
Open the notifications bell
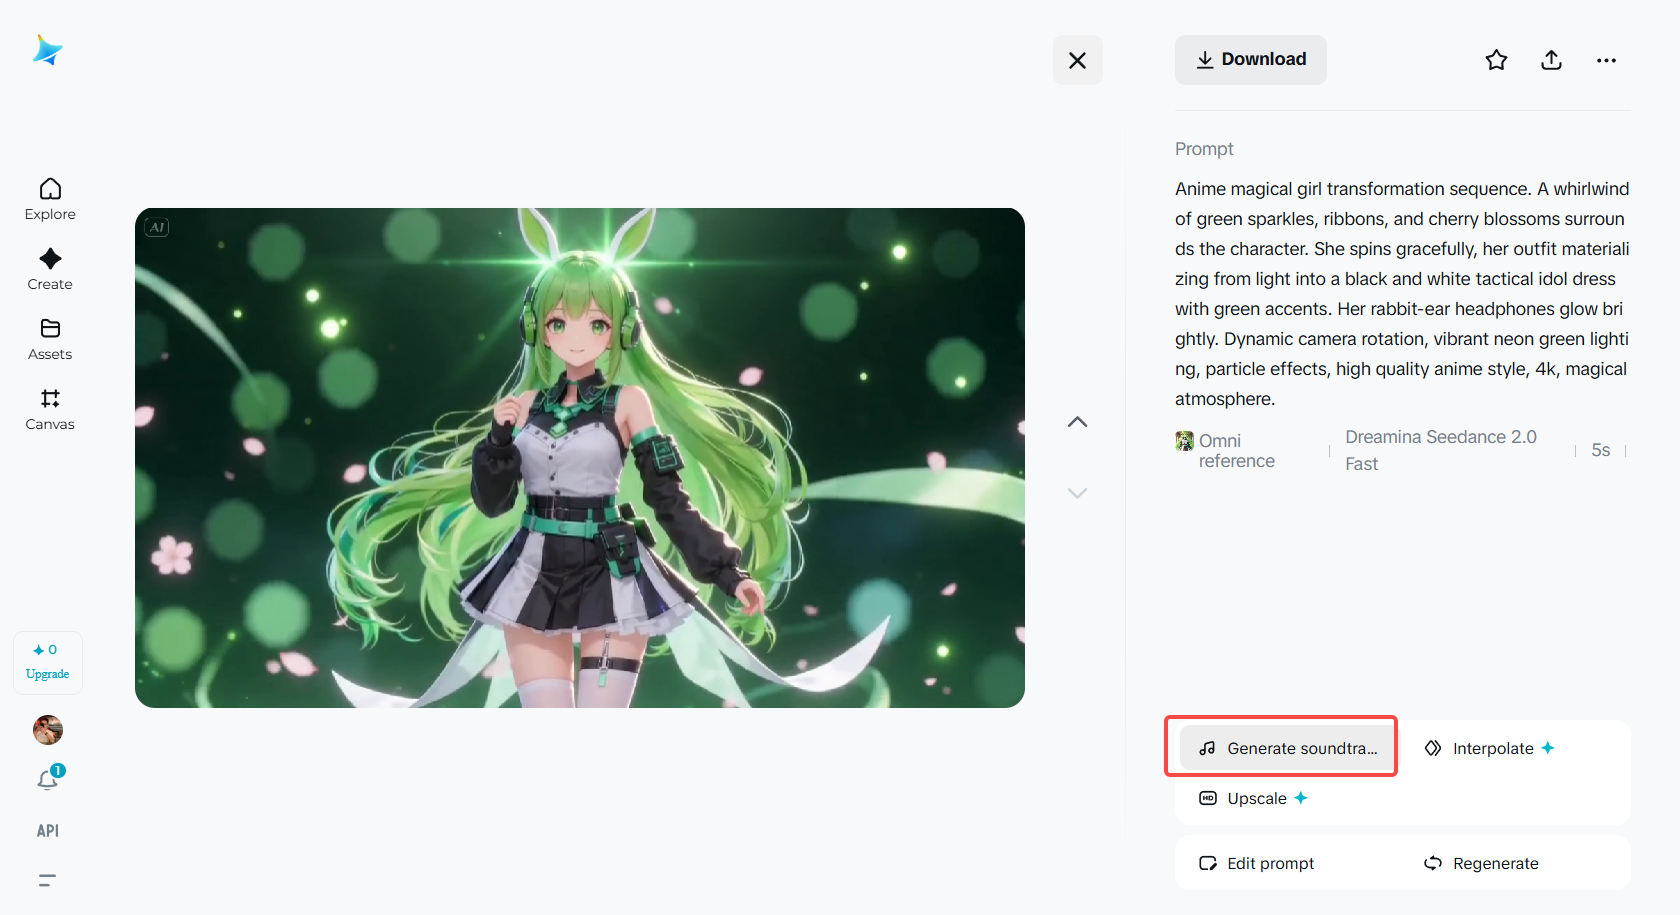(48, 779)
